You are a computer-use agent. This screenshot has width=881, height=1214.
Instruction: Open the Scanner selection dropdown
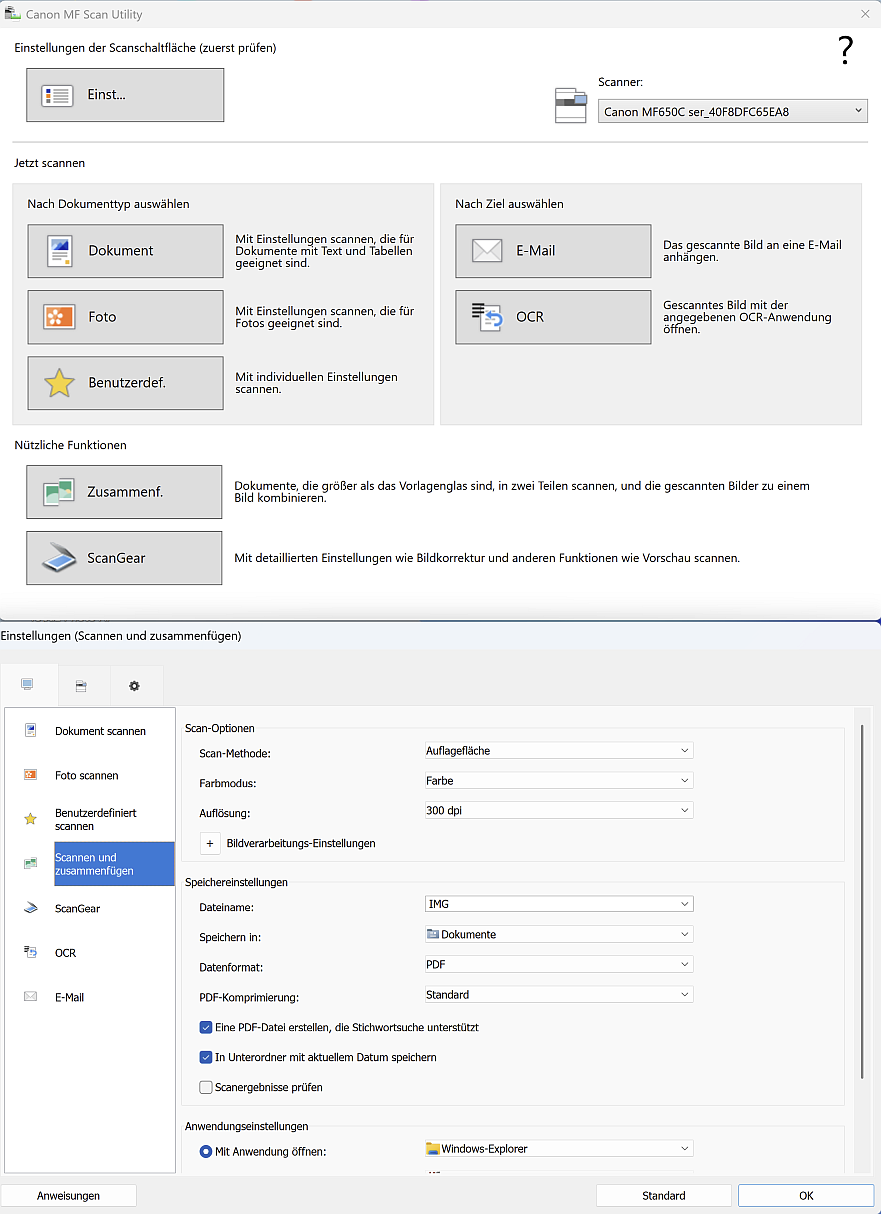[733, 111]
